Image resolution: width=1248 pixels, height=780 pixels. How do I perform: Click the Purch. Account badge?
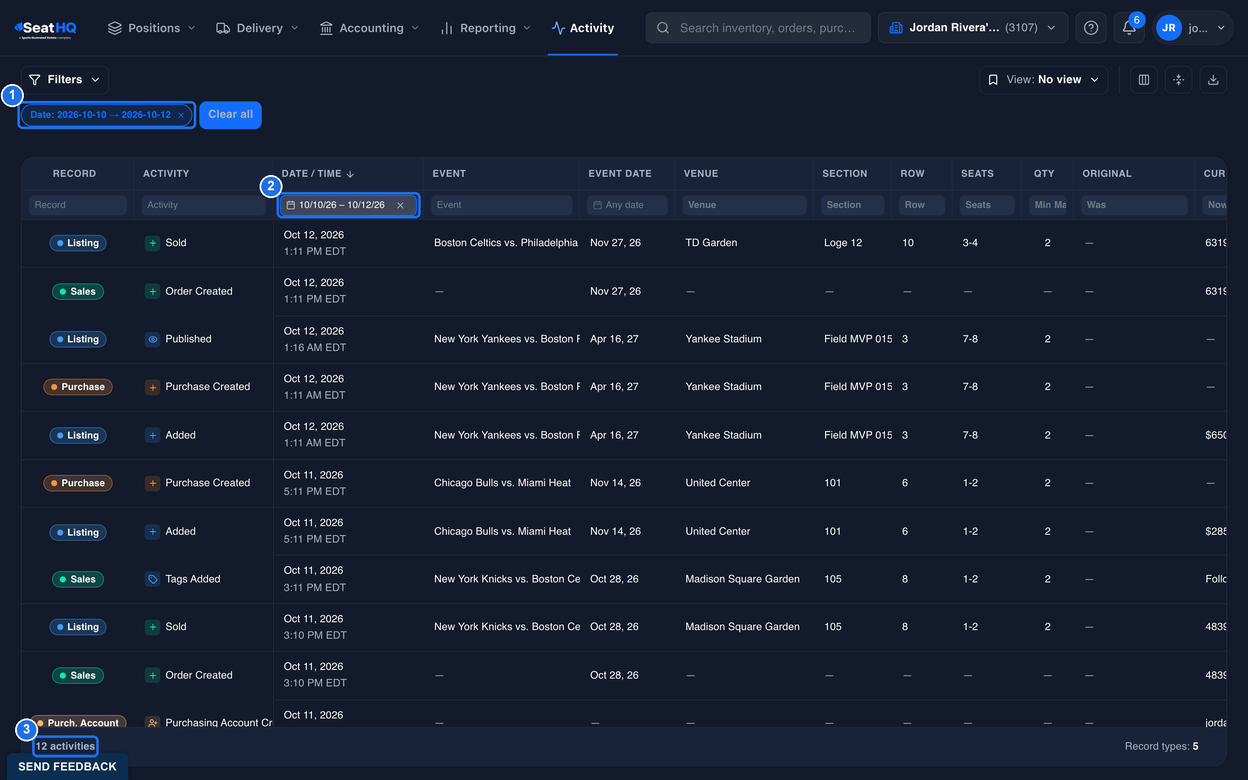[x=77, y=721]
